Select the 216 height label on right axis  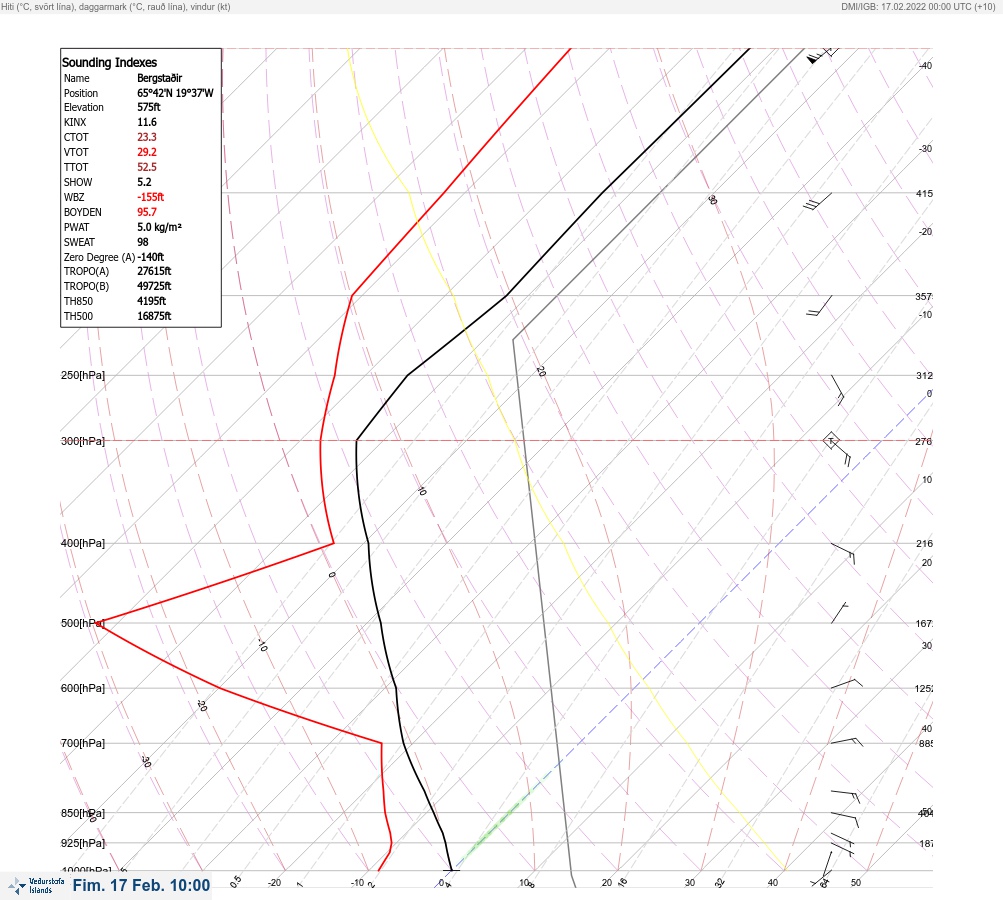click(x=924, y=544)
